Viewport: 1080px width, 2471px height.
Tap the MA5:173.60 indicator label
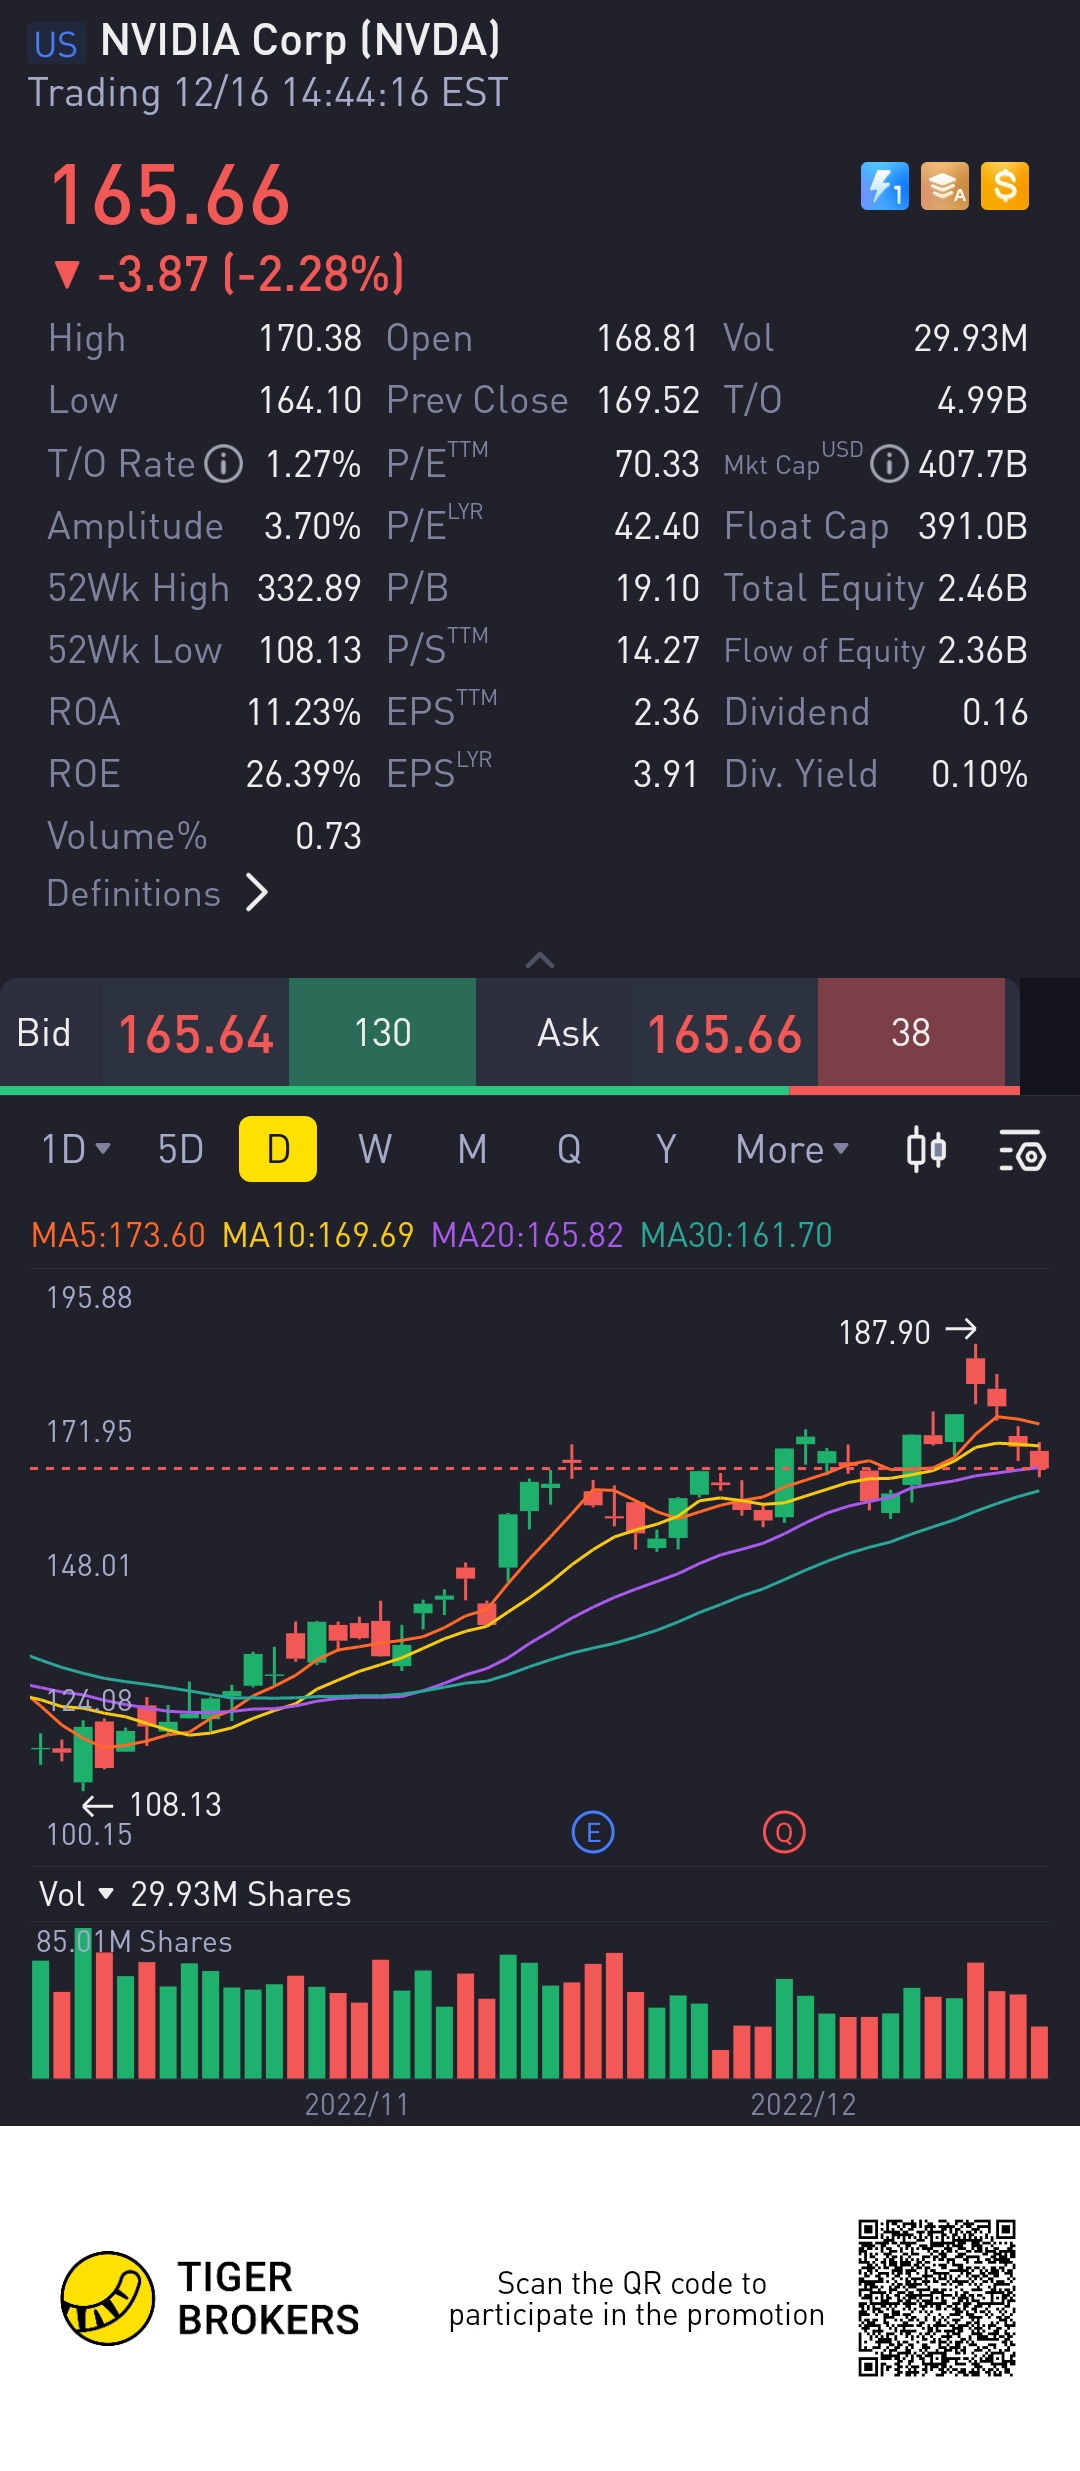pos(118,1235)
